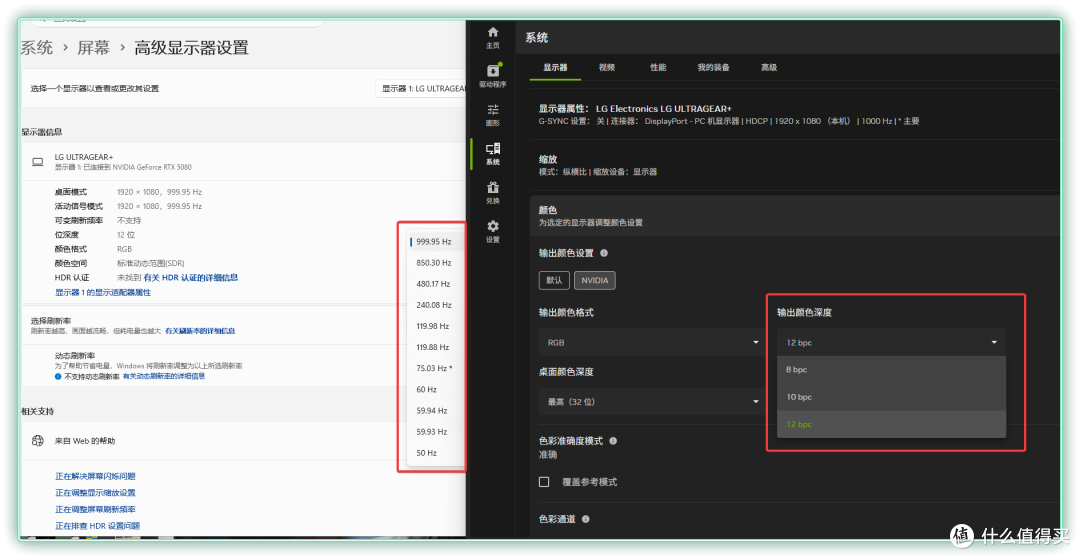Open the 输出颜色格式 RGB dropdown

650,342
